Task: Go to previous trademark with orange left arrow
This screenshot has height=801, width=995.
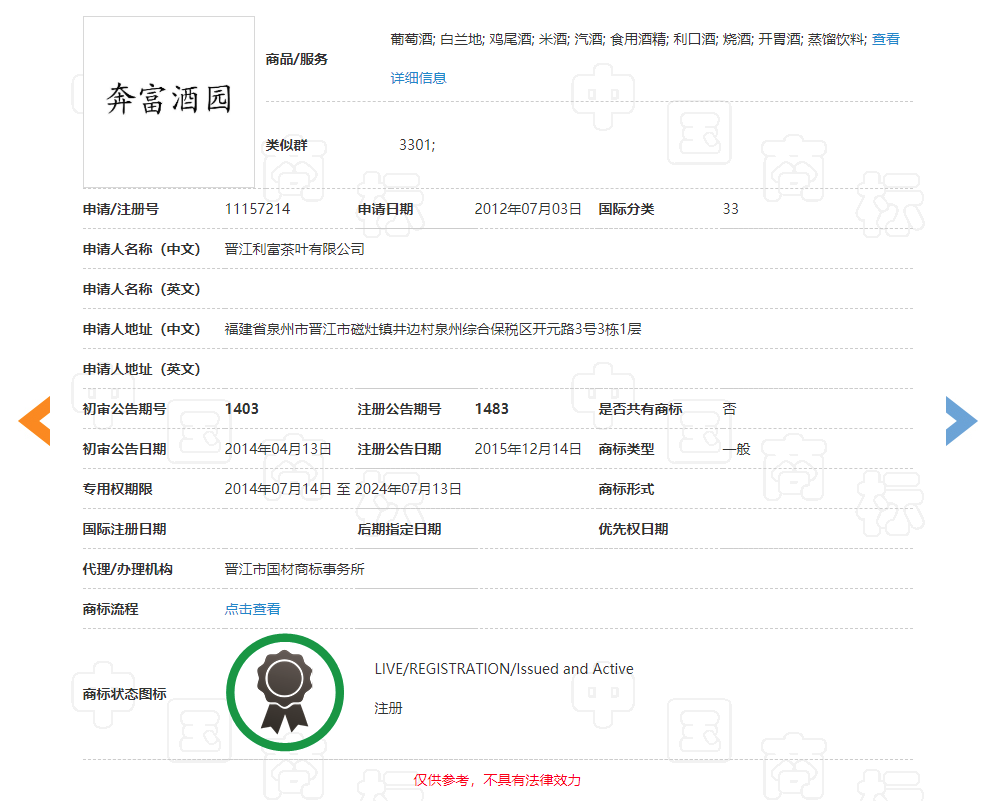Action: click(35, 421)
